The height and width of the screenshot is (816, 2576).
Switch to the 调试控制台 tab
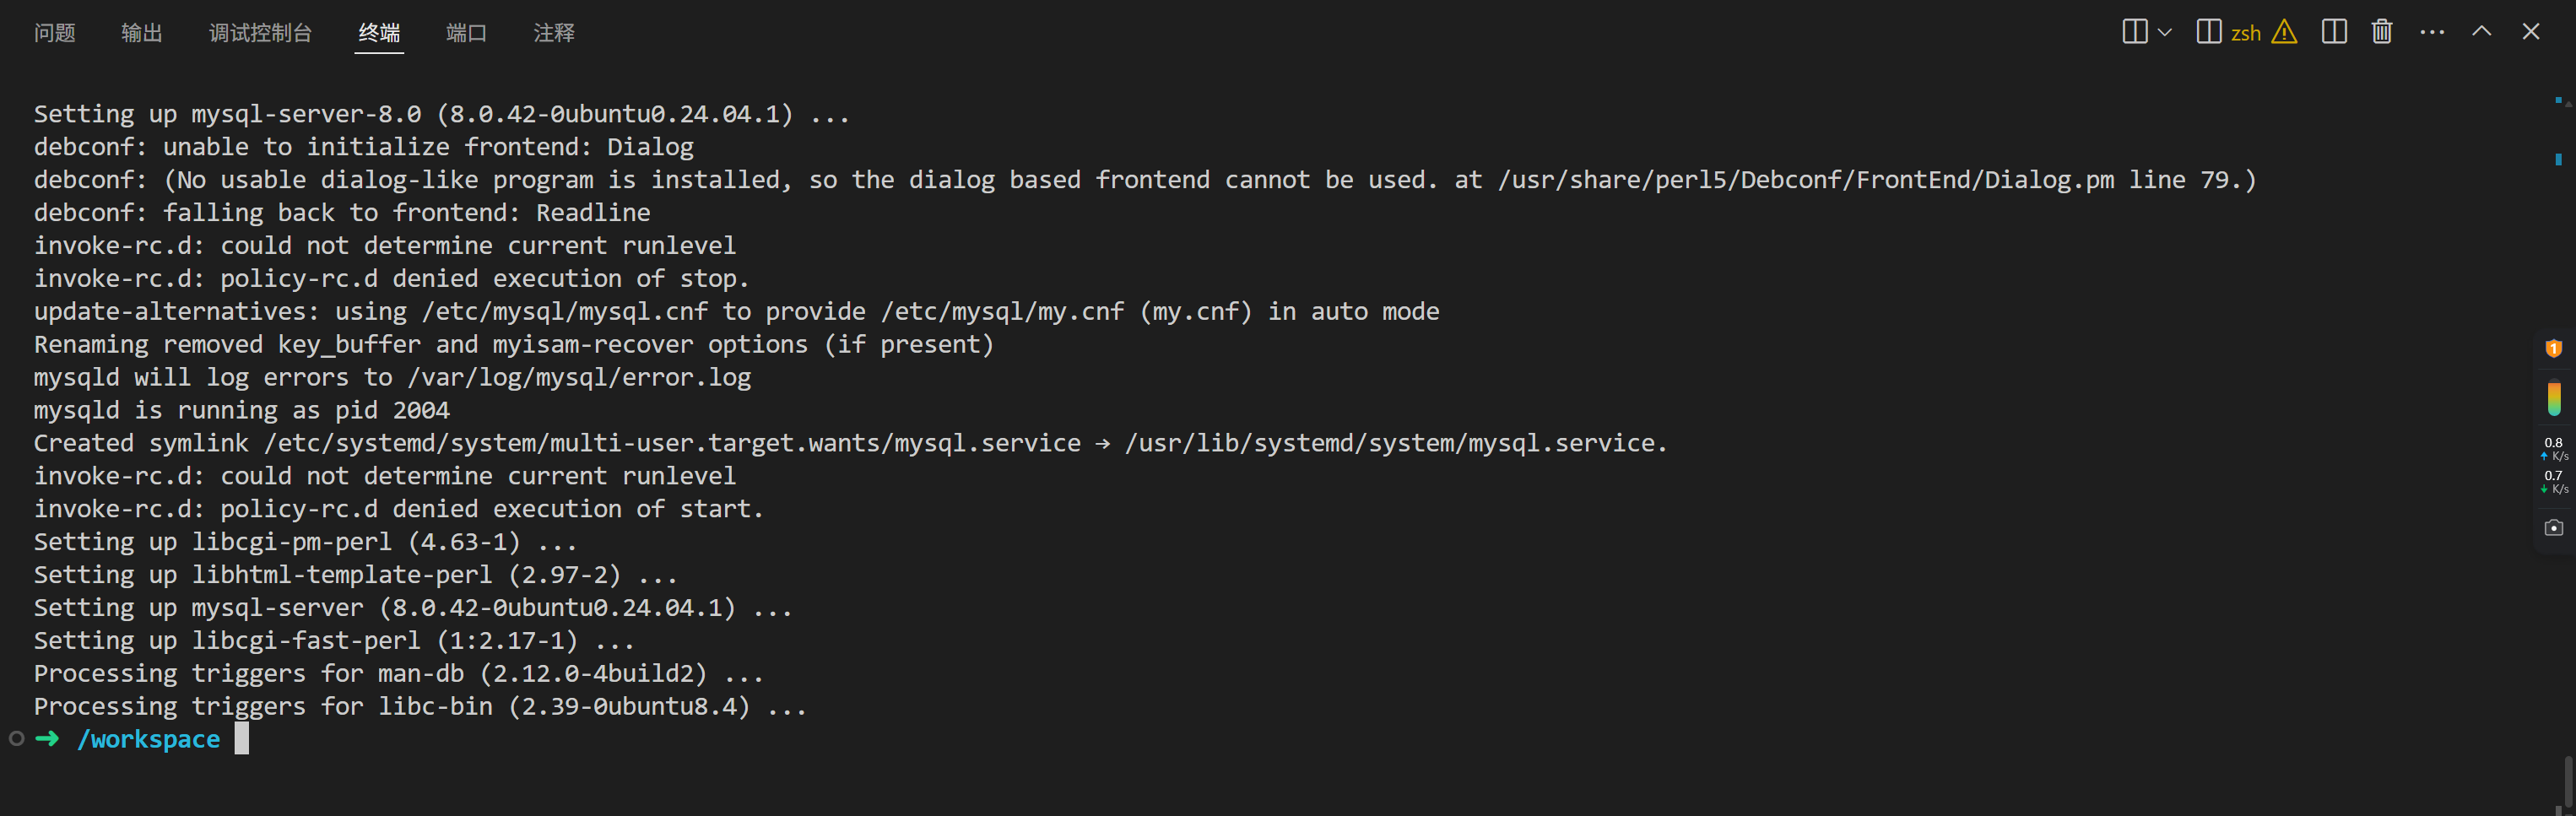pyautogui.click(x=260, y=33)
